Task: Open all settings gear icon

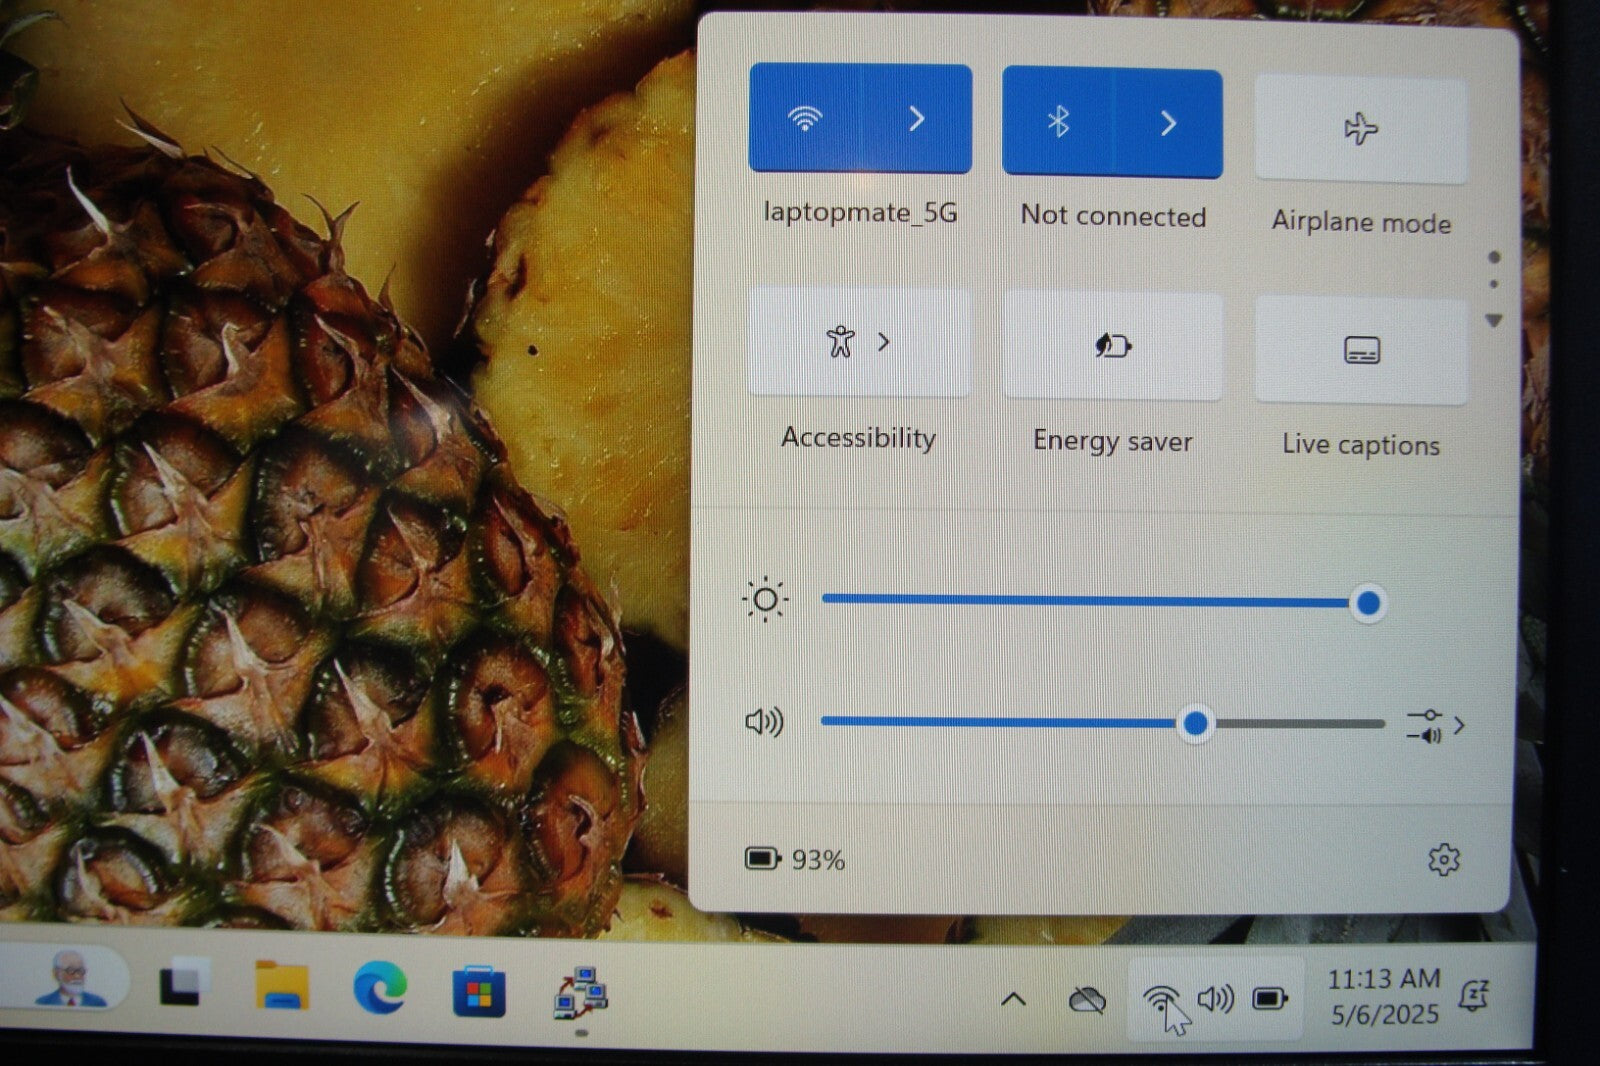Action: tap(1443, 859)
